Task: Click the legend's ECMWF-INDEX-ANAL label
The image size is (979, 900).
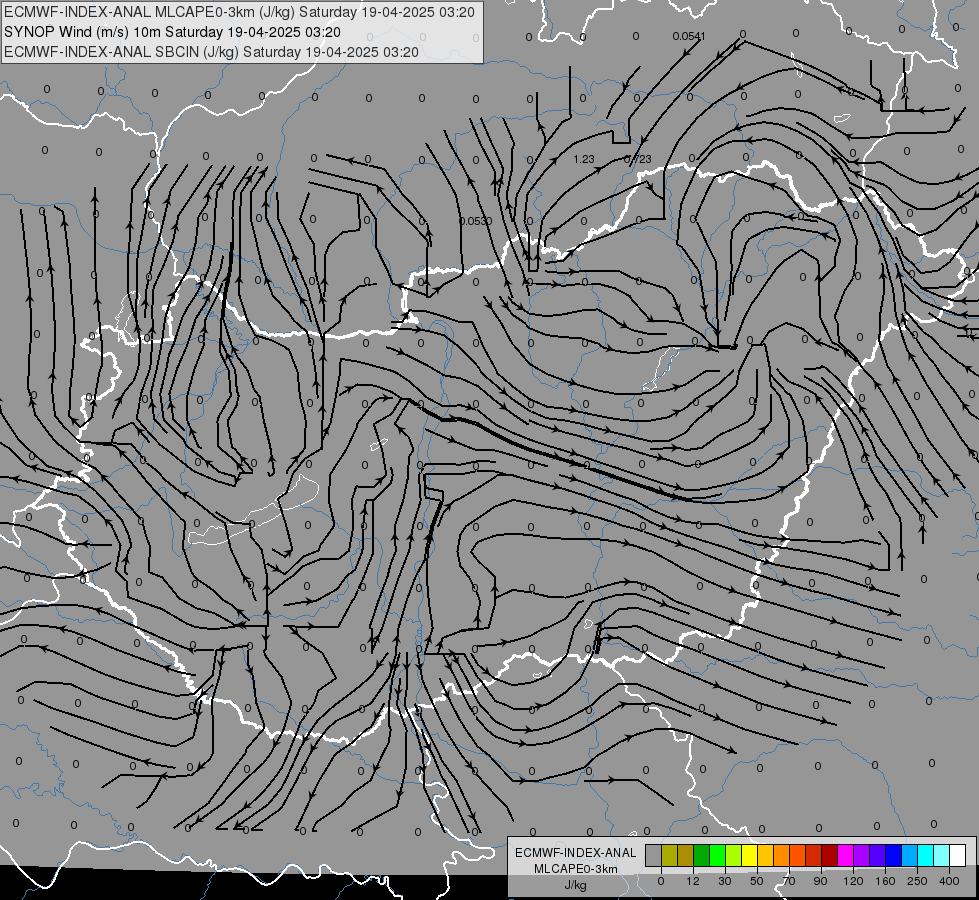Action: coord(576,853)
